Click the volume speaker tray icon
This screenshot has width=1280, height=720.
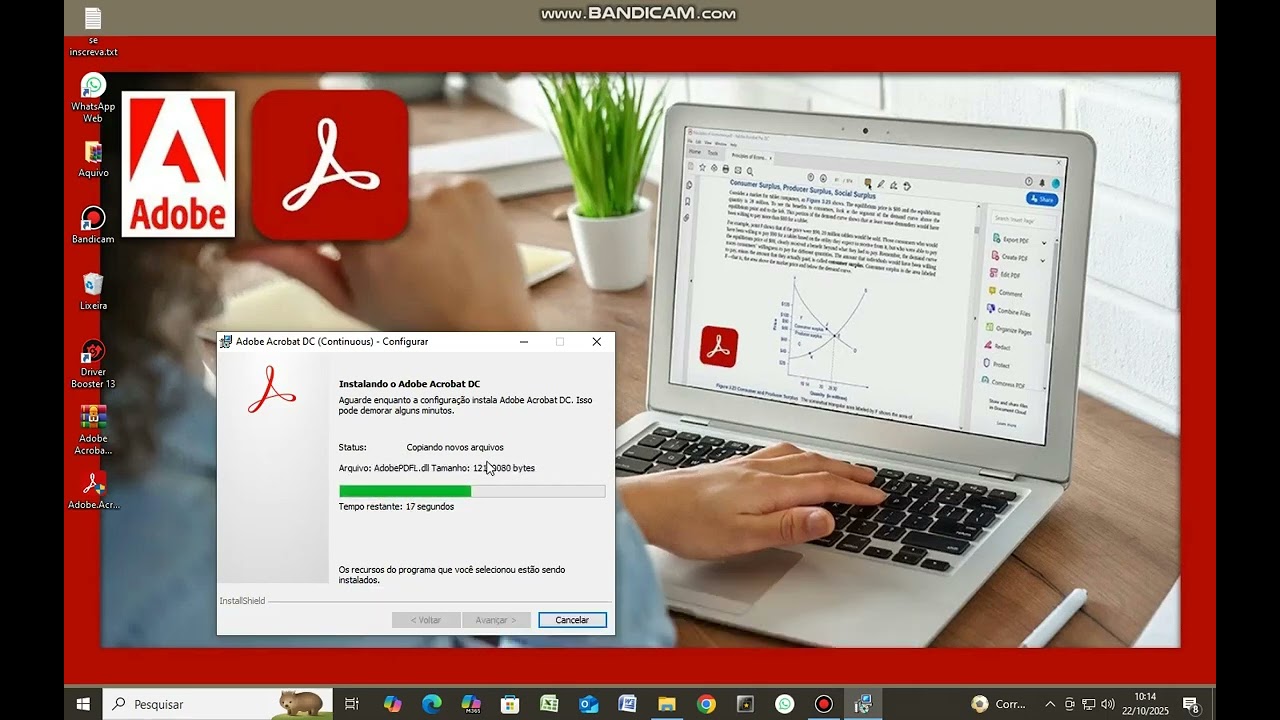[1109, 704]
